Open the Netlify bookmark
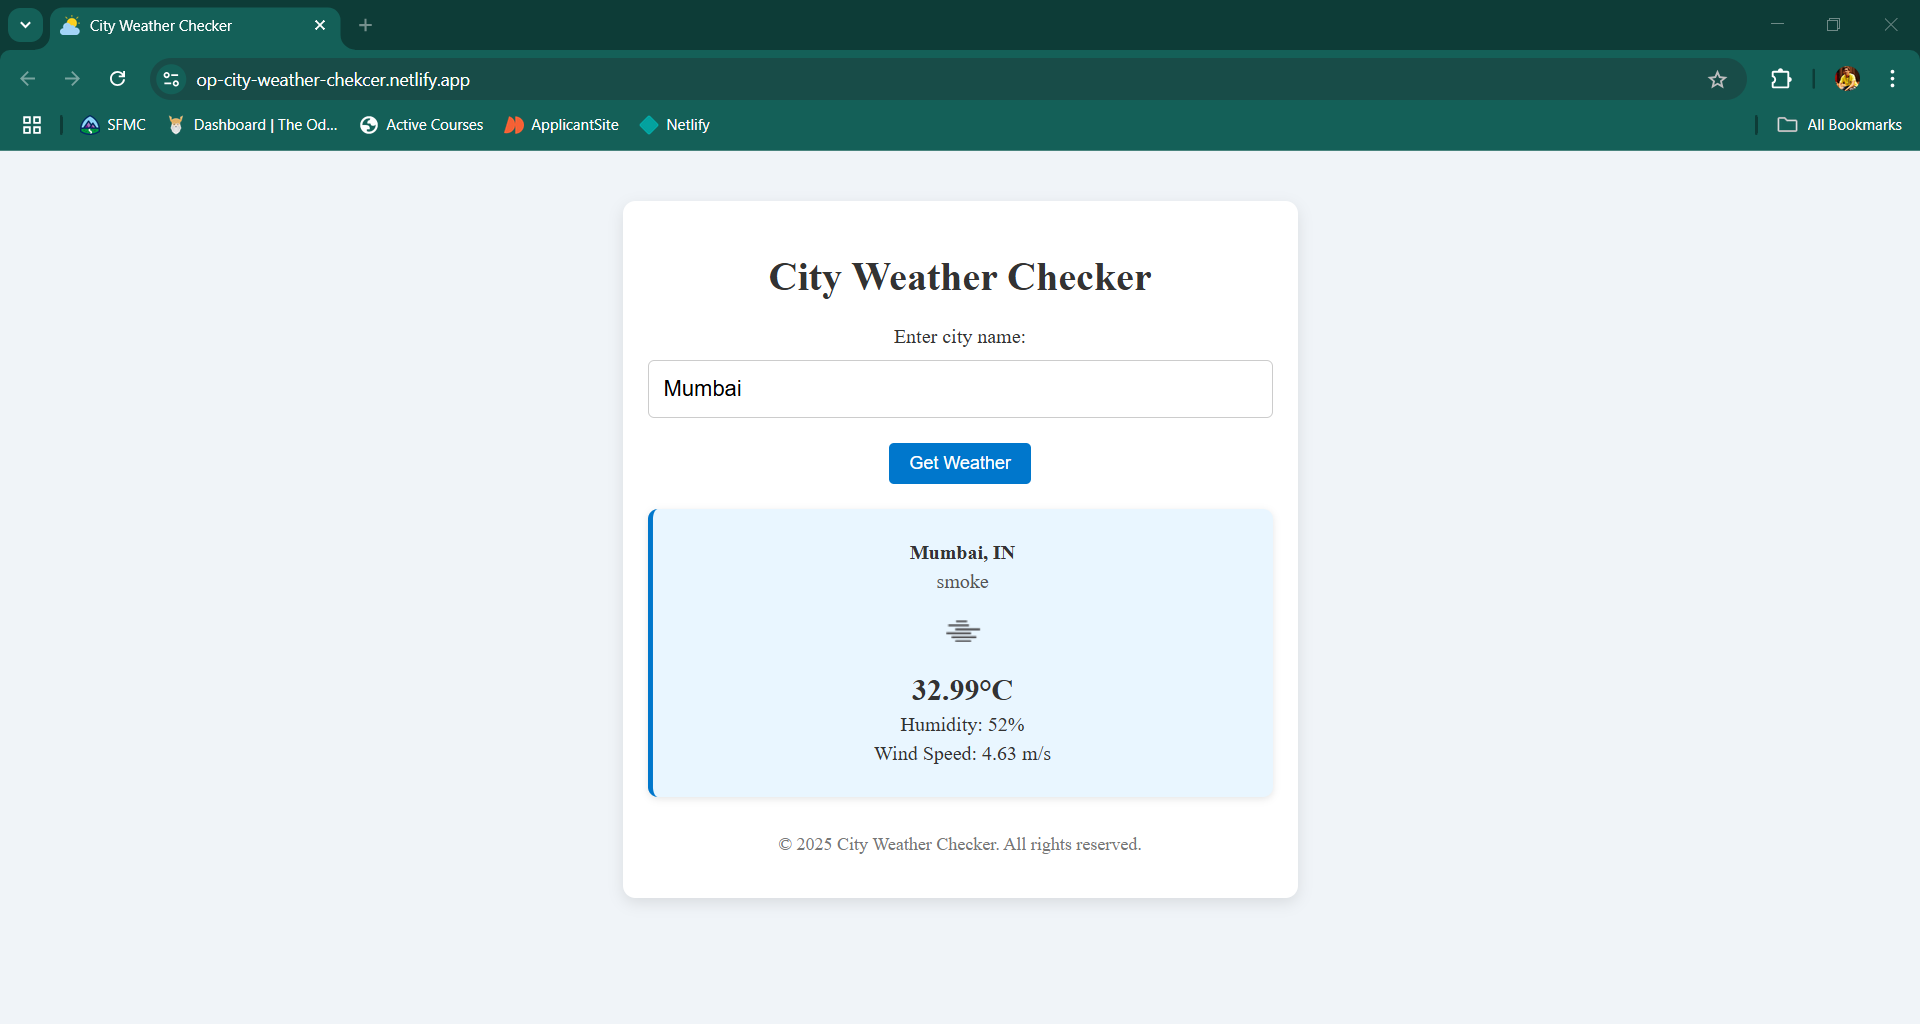The height and width of the screenshot is (1024, 1920). coord(675,125)
